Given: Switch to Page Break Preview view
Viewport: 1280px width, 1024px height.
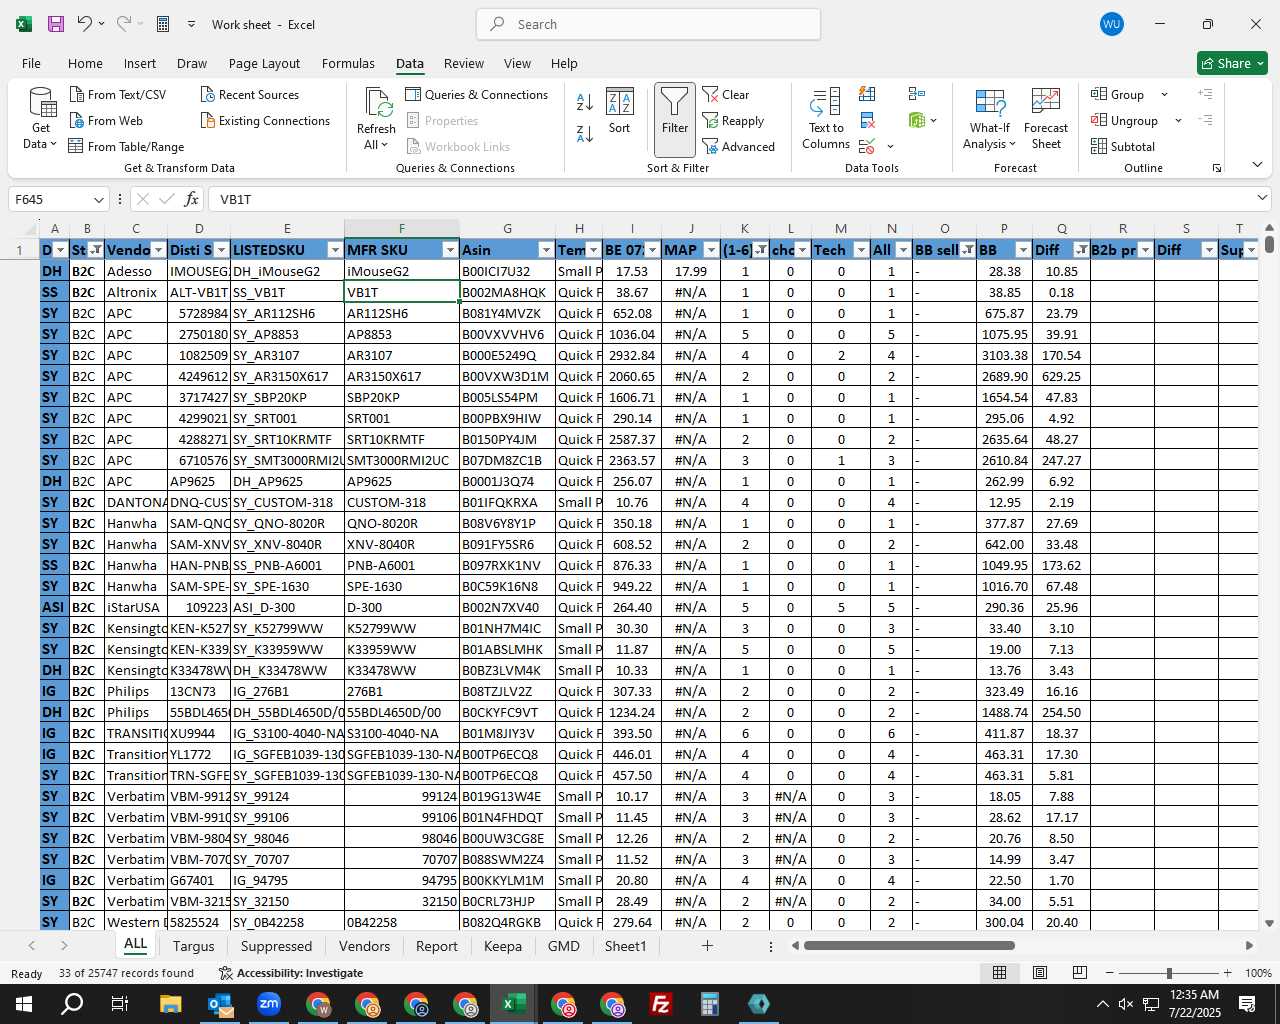Looking at the screenshot, I should coord(1080,973).
